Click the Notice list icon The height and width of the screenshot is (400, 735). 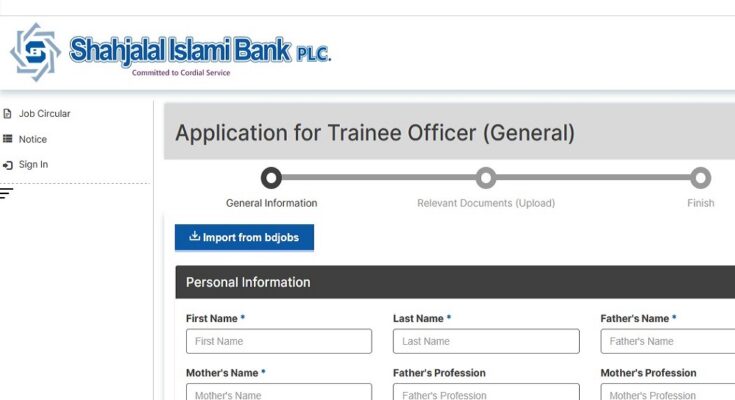click(x=8, y=139)
